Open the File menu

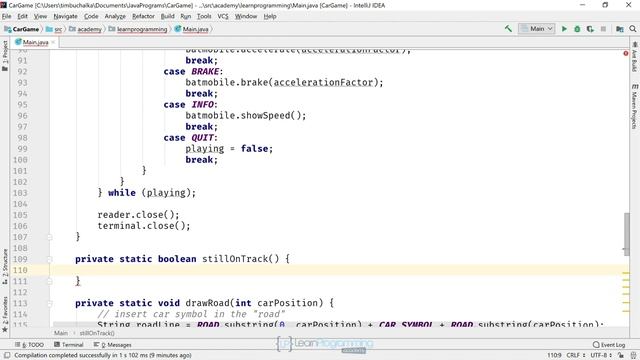click(7, 16)
